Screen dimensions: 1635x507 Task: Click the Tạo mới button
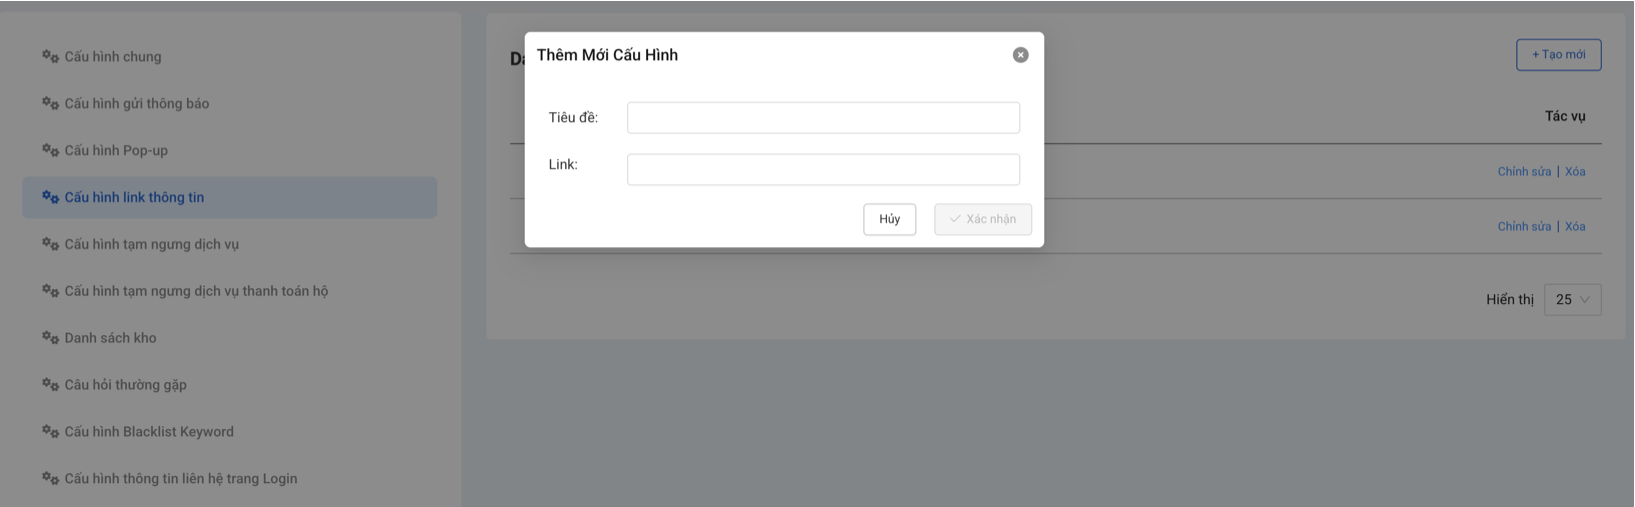coord(1558,55)
